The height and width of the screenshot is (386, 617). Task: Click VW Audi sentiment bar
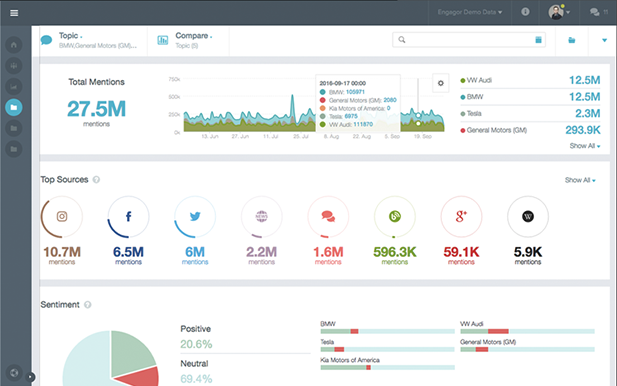[527, 331]
